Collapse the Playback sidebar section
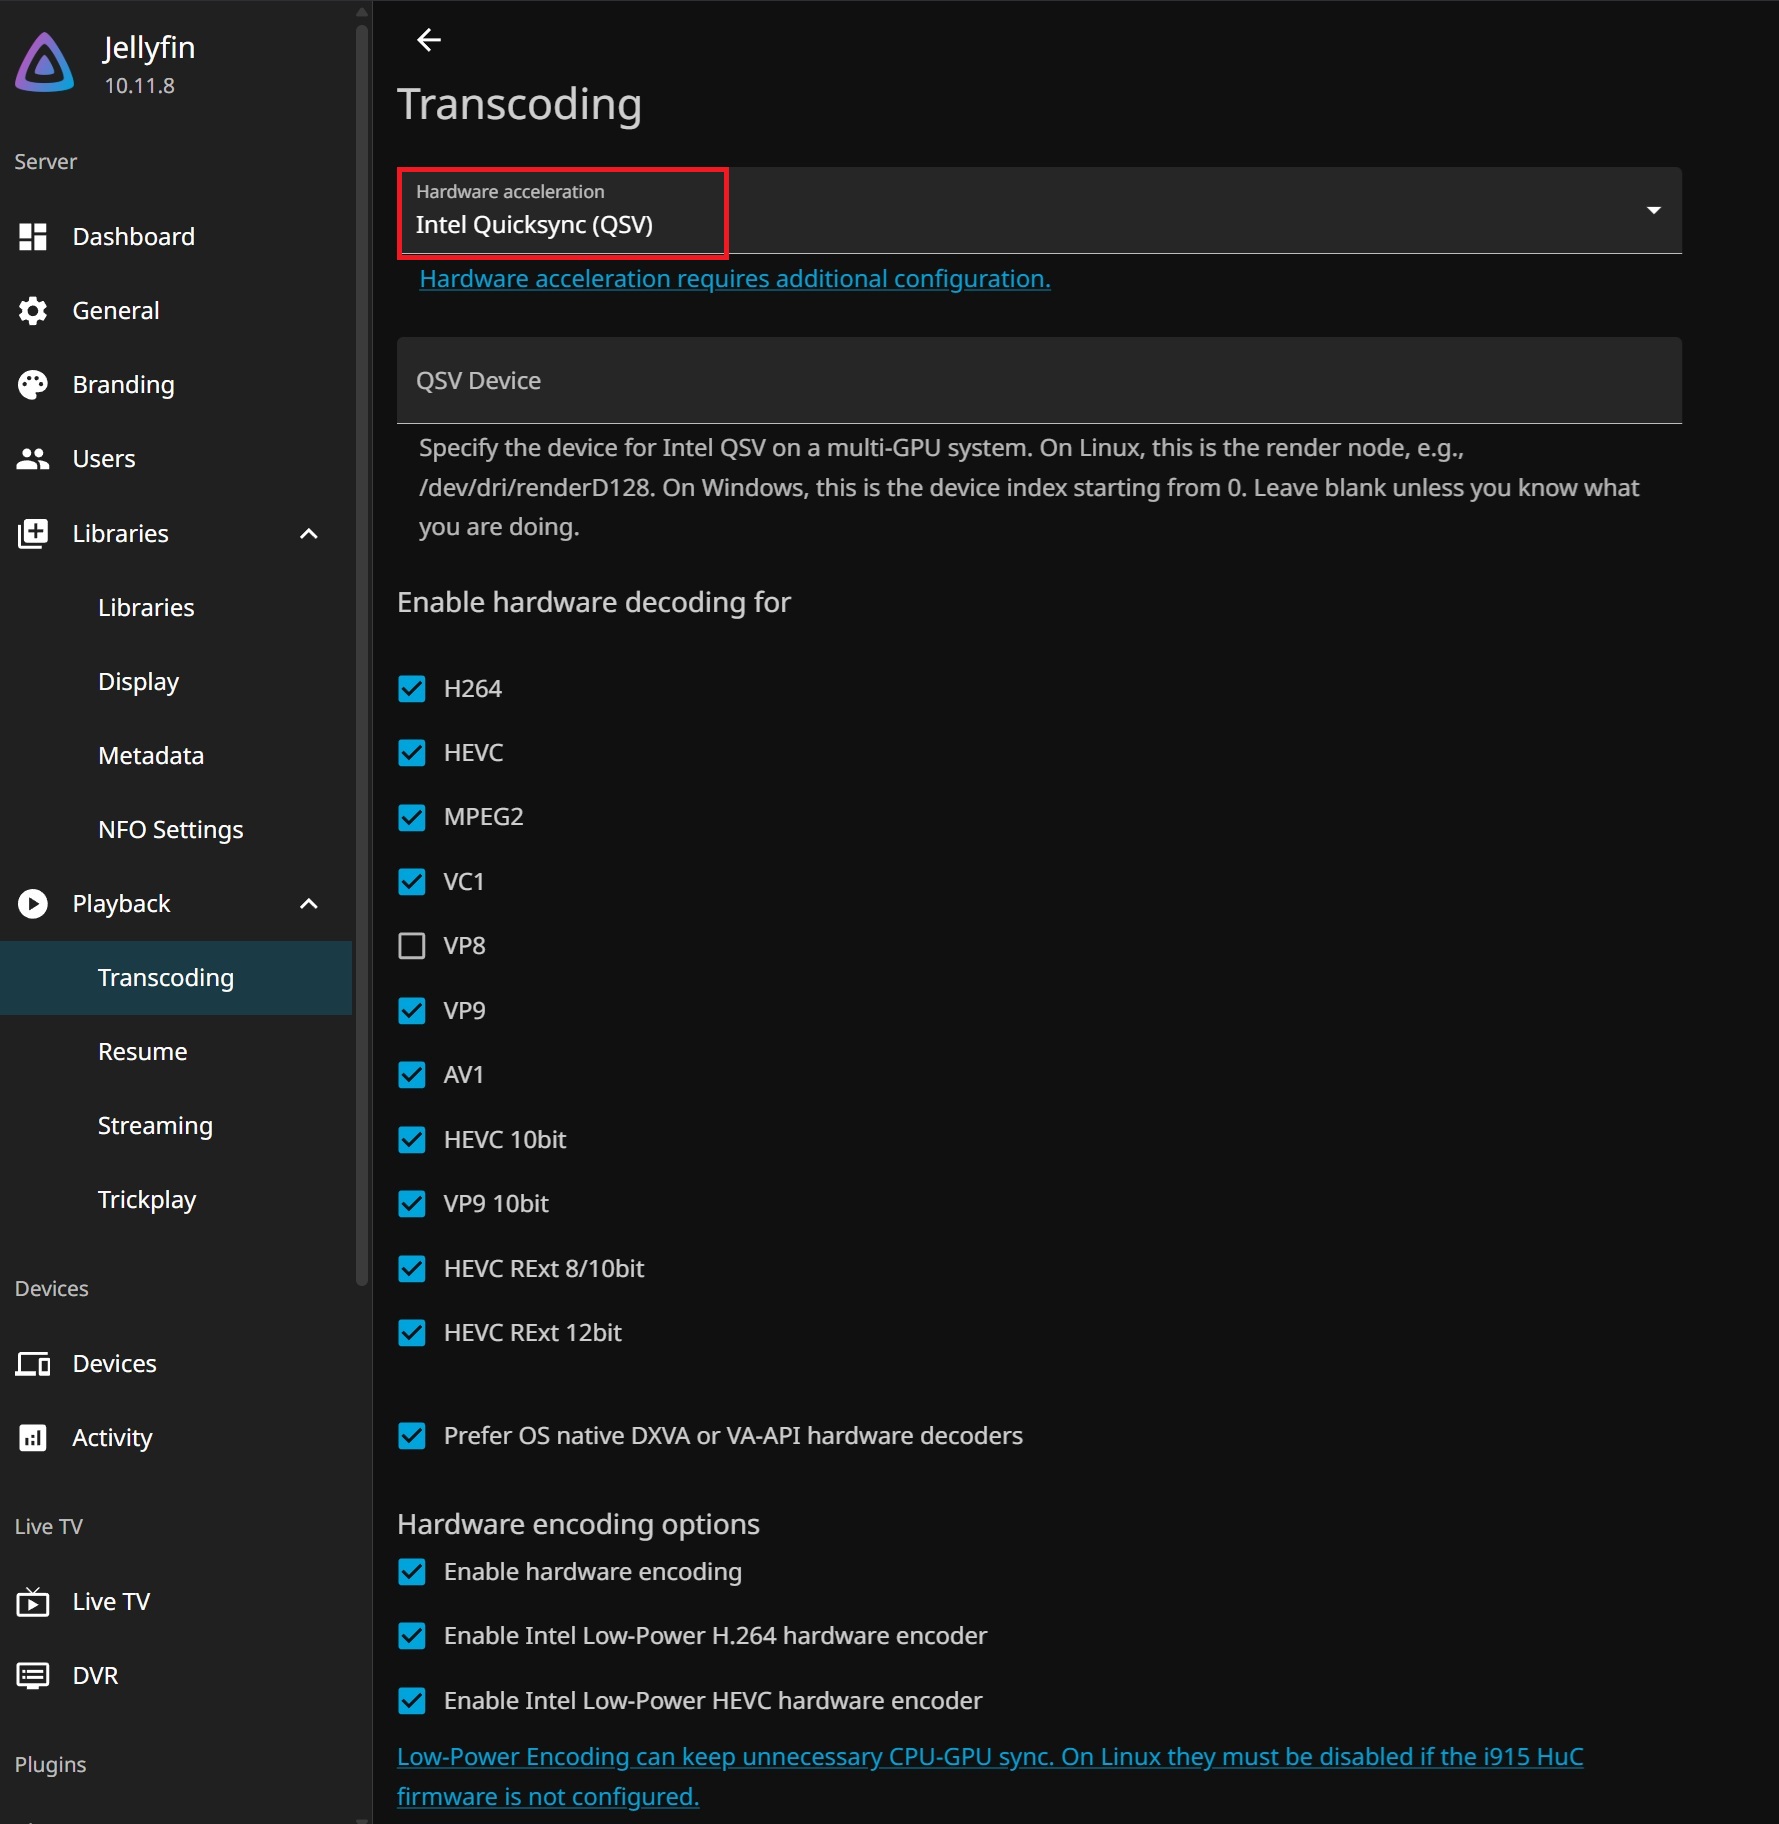Viewport: 1779px width, 1824px height. pos(309,904)
